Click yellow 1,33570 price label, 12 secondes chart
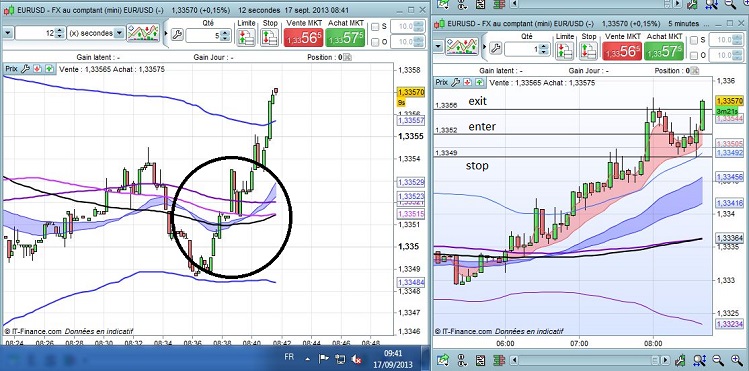 (410, 92)
